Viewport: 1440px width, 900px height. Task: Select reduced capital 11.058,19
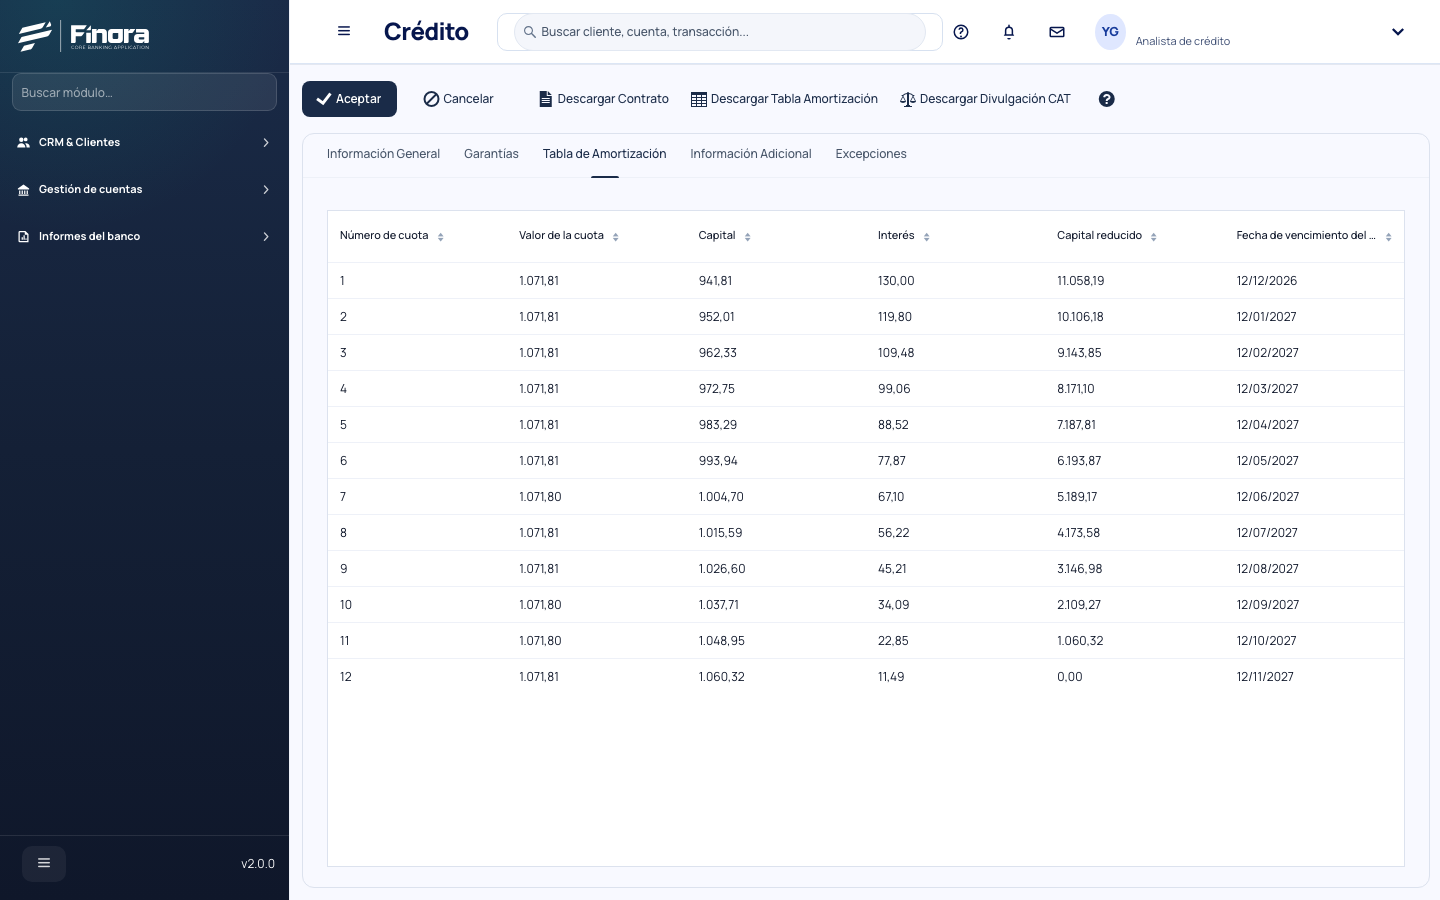click(1080, 281)
